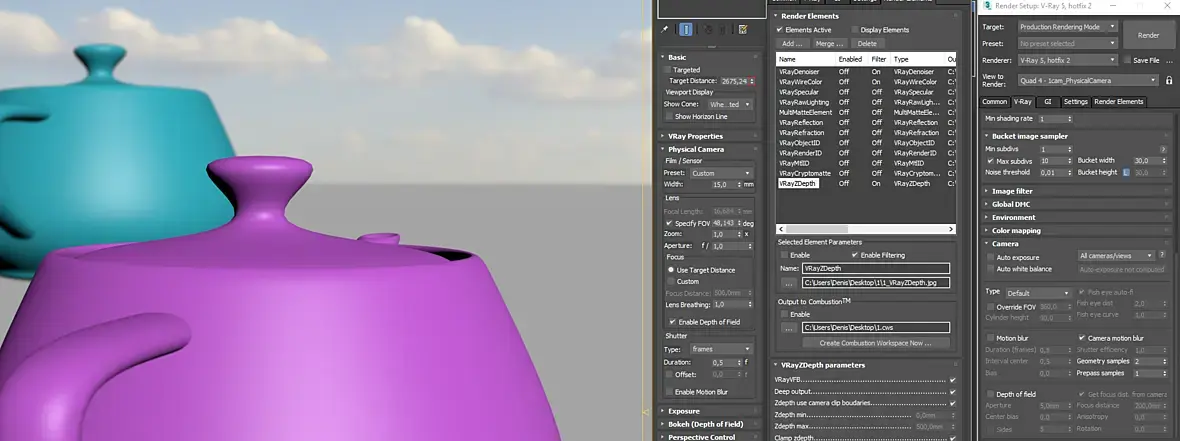Select VRayDenoiser row in elements list

click(x=865, y=71)
